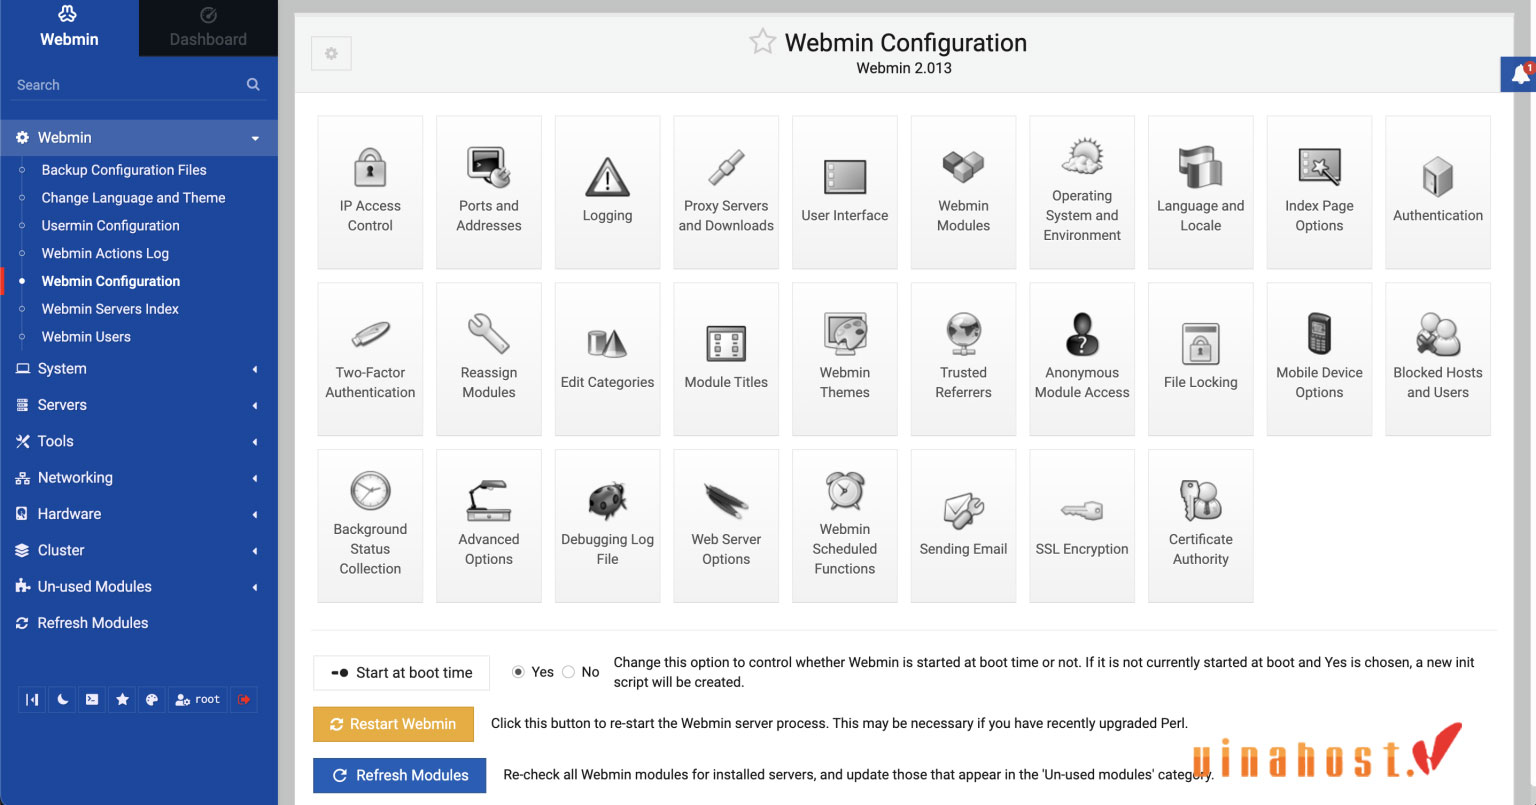Log out using the red exit icon

pos(243,700)
